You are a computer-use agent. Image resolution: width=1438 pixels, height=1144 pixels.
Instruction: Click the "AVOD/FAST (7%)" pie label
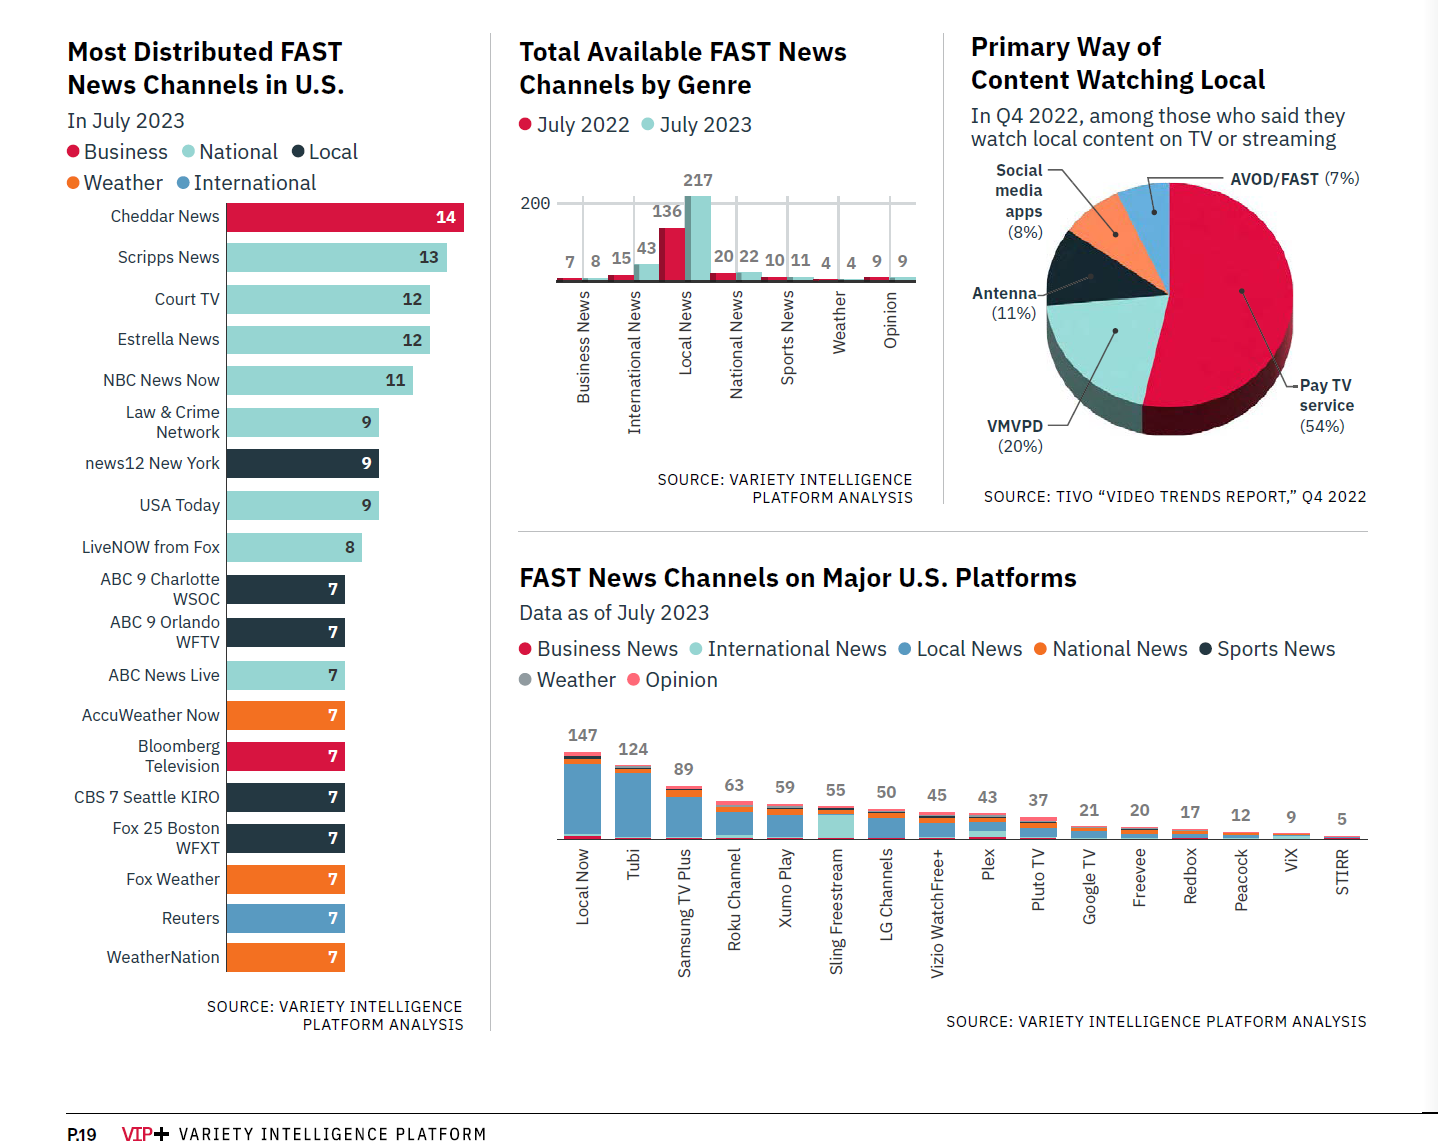pyautogui.click(x=1295, y=179)
